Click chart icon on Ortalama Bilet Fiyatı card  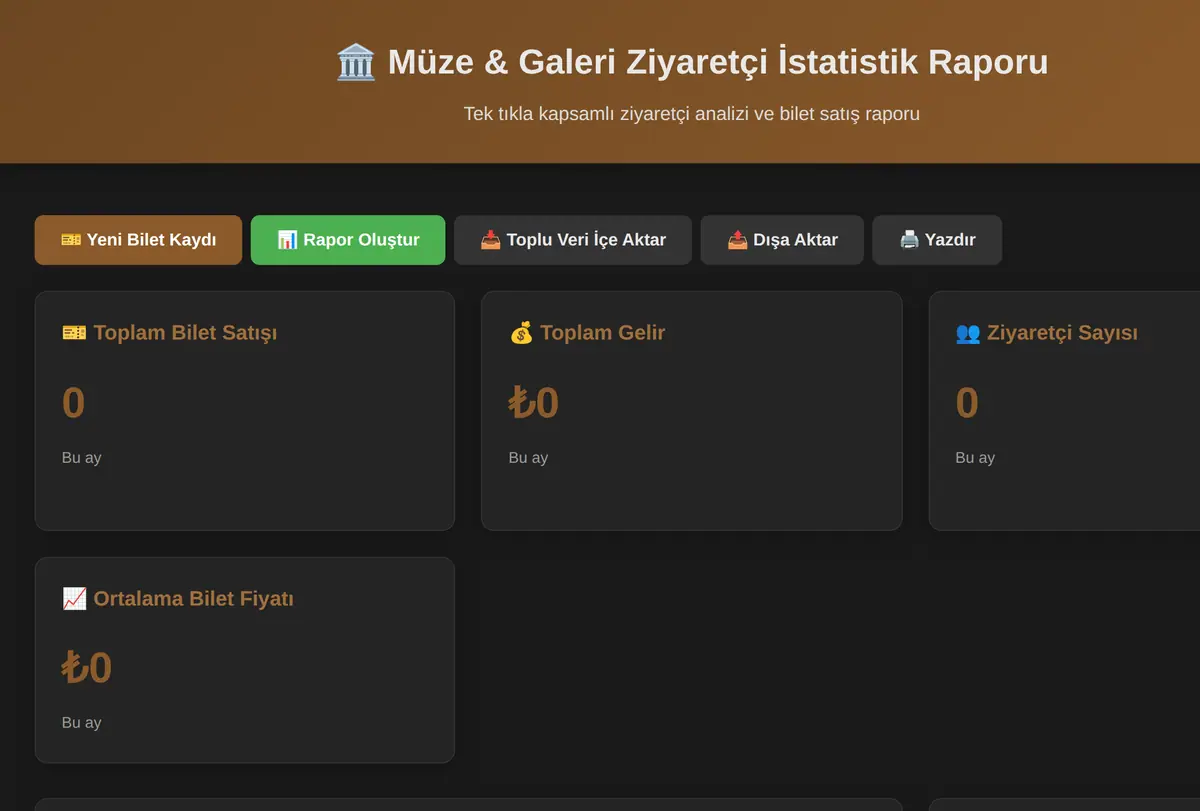pos(74,599)
